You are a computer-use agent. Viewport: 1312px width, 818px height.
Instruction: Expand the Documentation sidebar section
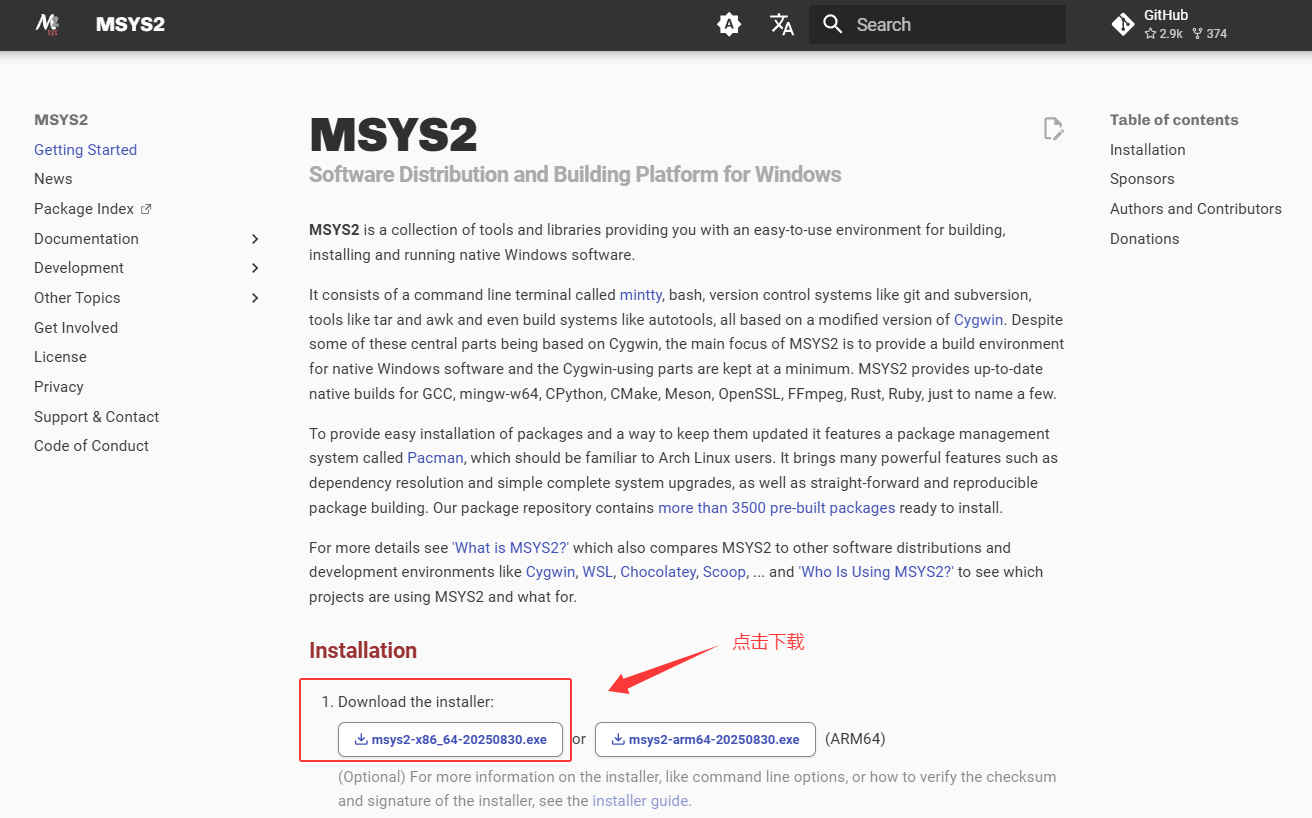(x=255, y=238)
